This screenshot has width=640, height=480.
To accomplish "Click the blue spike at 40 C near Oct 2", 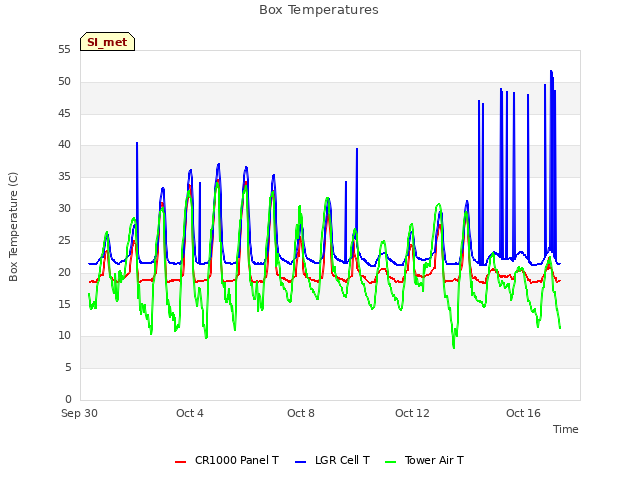I will point(137,144).
